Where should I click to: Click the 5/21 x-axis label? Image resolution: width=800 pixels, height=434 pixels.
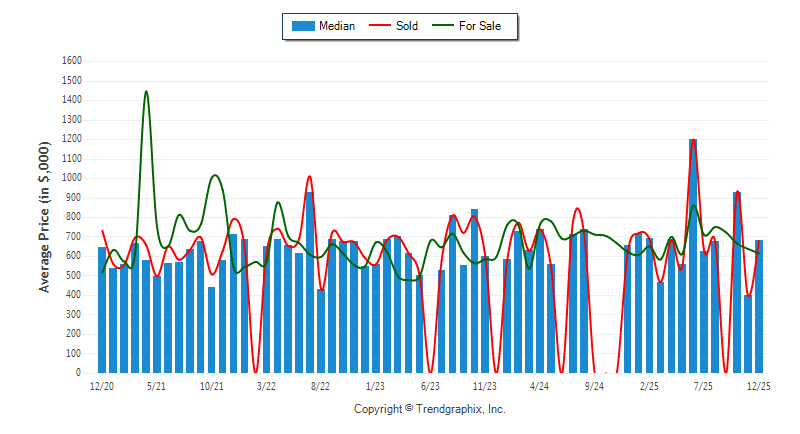pos(156,386)
